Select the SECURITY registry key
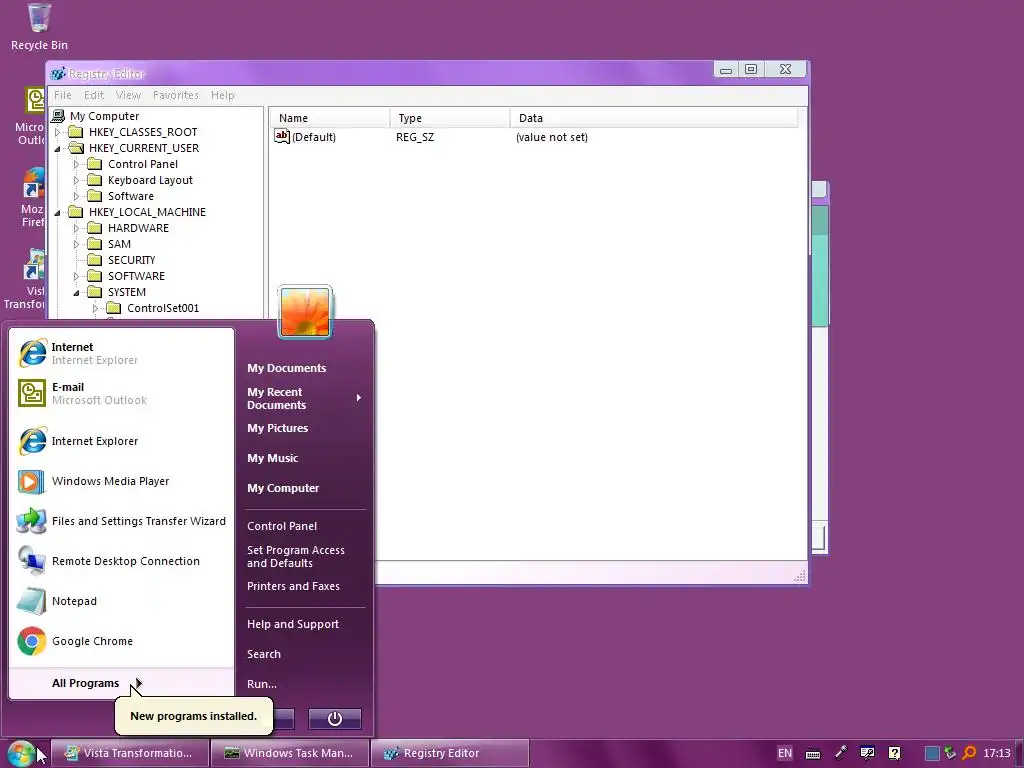 [x=131, y=260]
